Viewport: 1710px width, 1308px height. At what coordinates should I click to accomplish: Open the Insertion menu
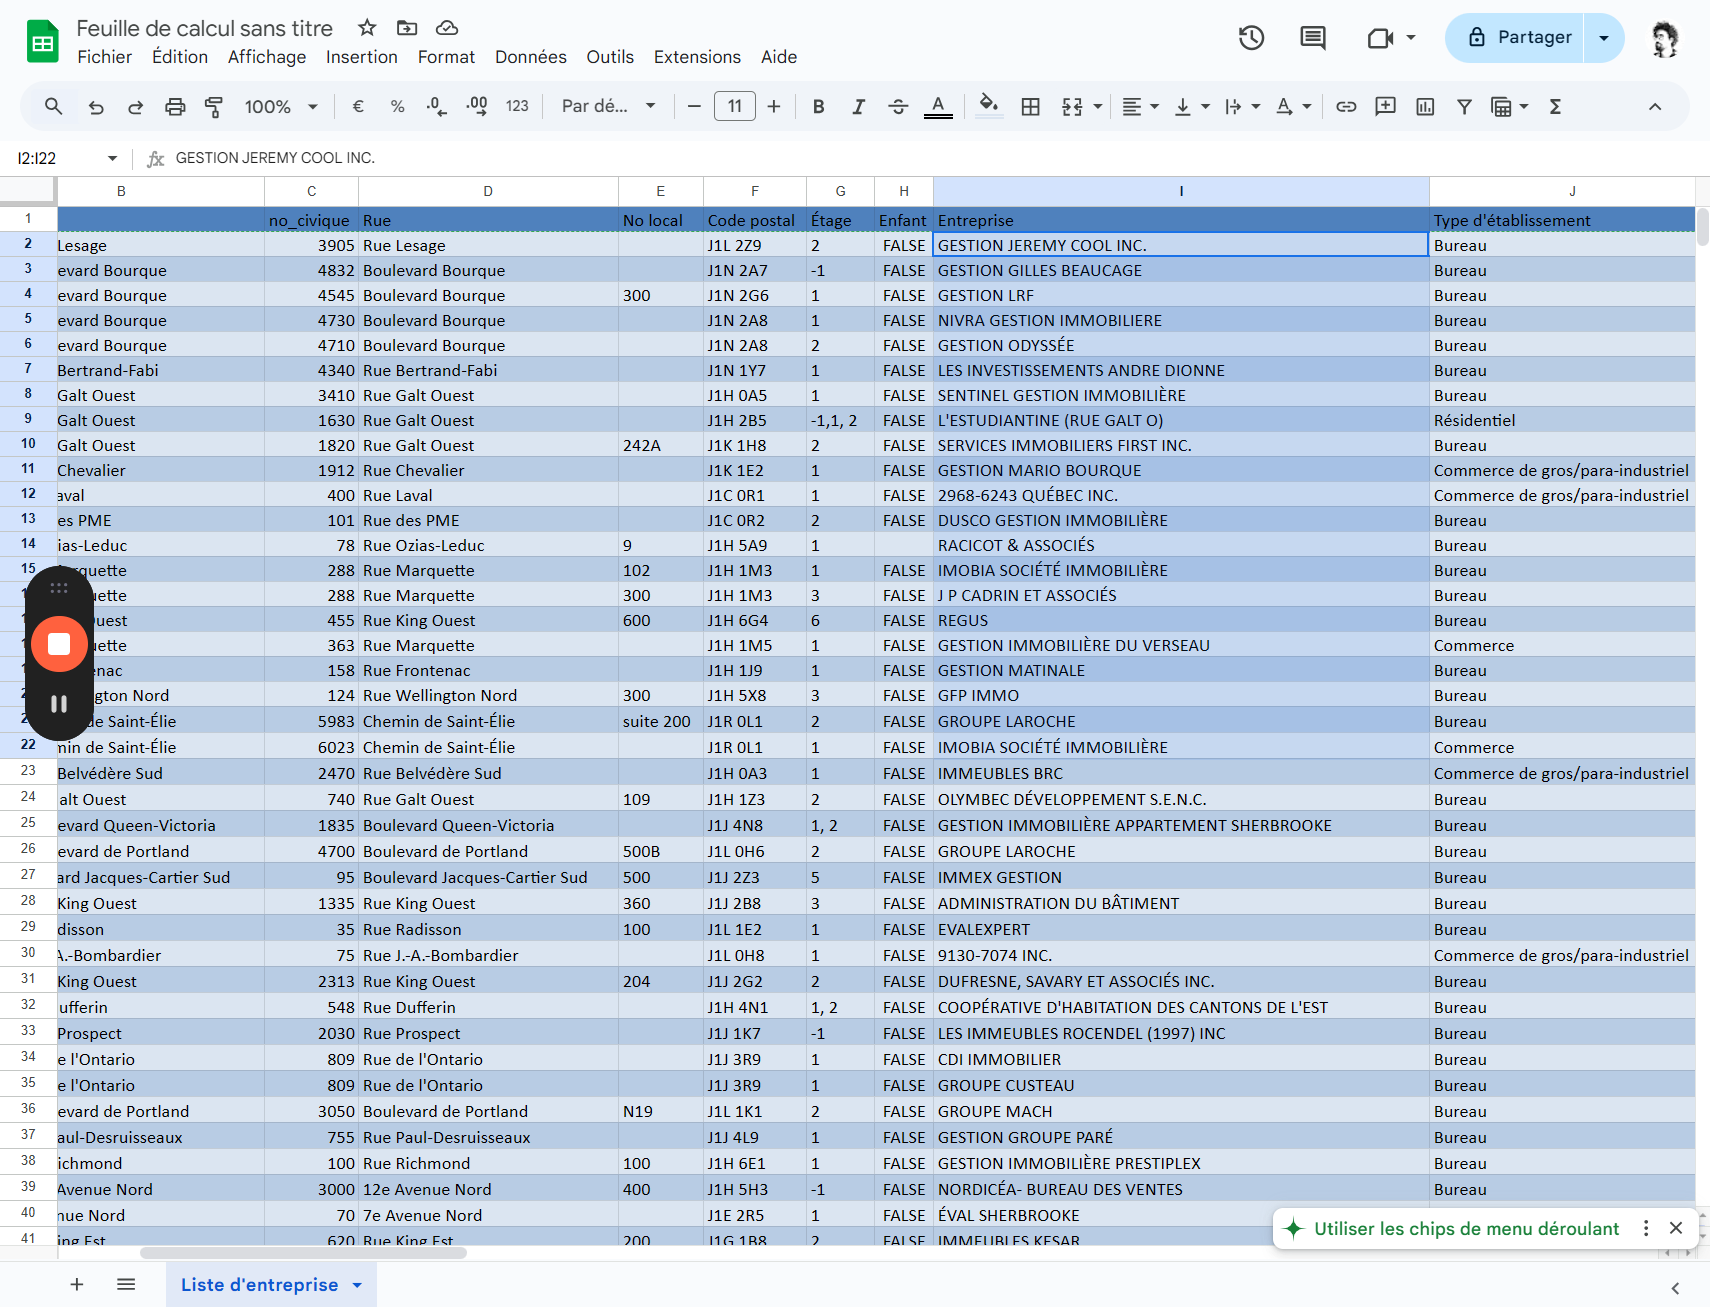click(x=362, y=57)
